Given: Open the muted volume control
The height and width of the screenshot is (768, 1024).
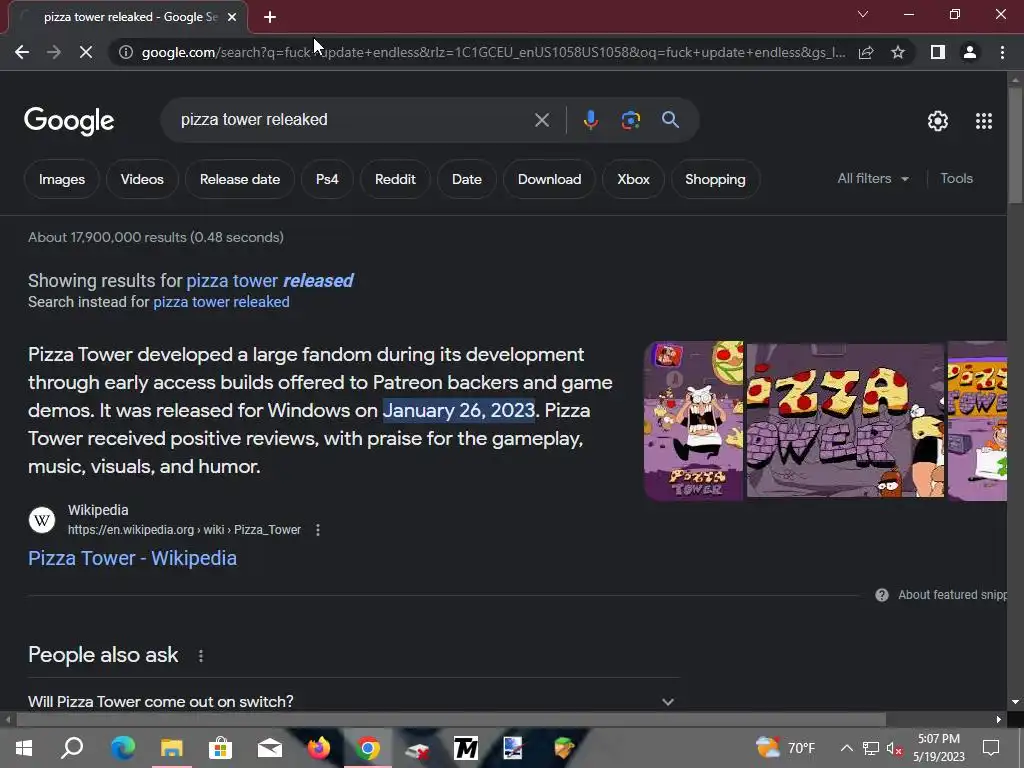Looking at the screenshot, I should pyautogui.click(x=894, y=748).
